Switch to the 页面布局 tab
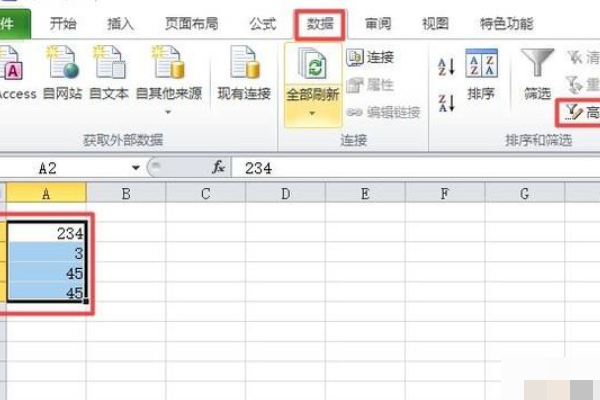The height and width of the screenshot is (400, 600). 192,24
